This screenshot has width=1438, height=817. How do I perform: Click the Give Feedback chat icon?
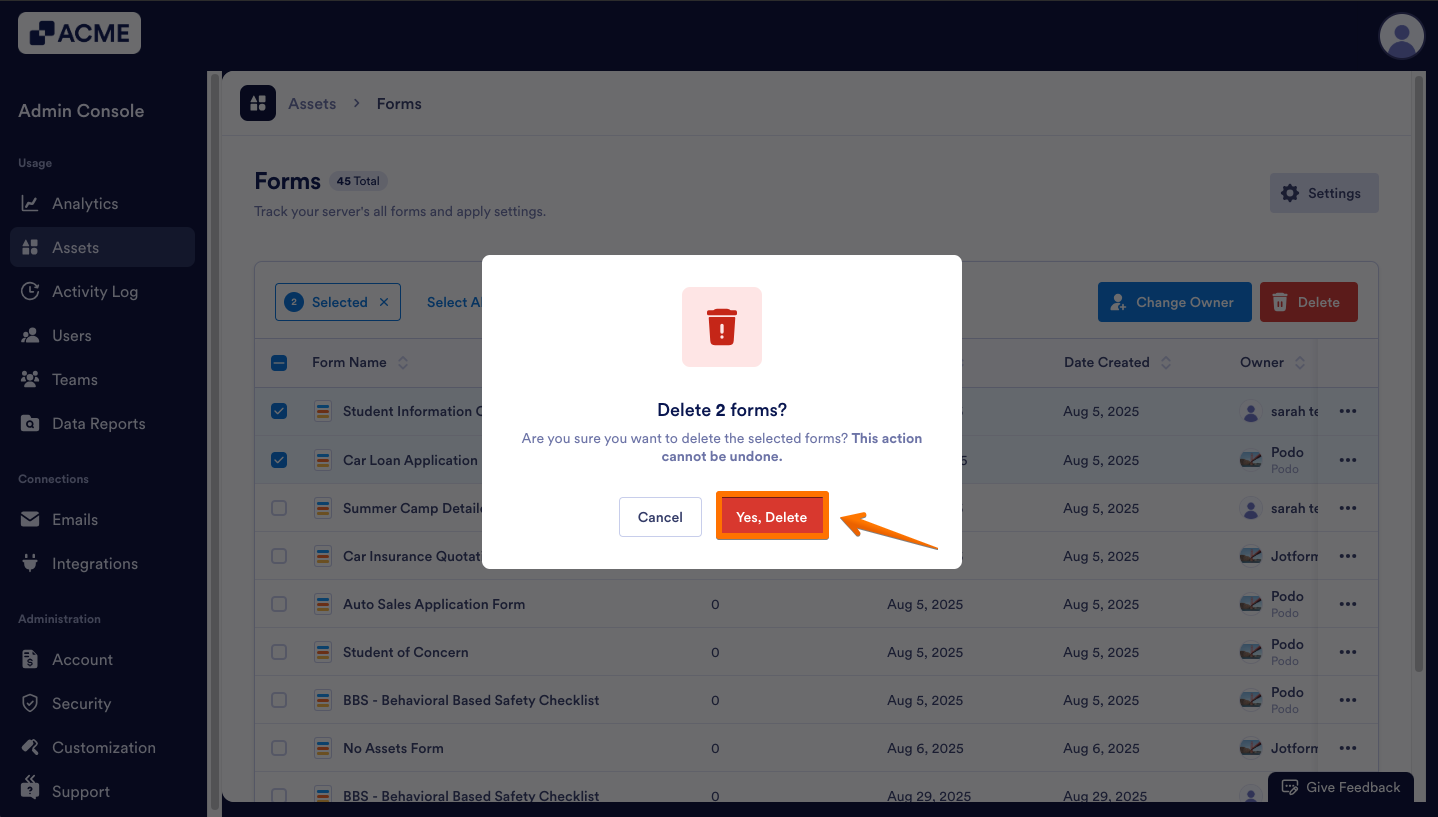[1291, 787]
